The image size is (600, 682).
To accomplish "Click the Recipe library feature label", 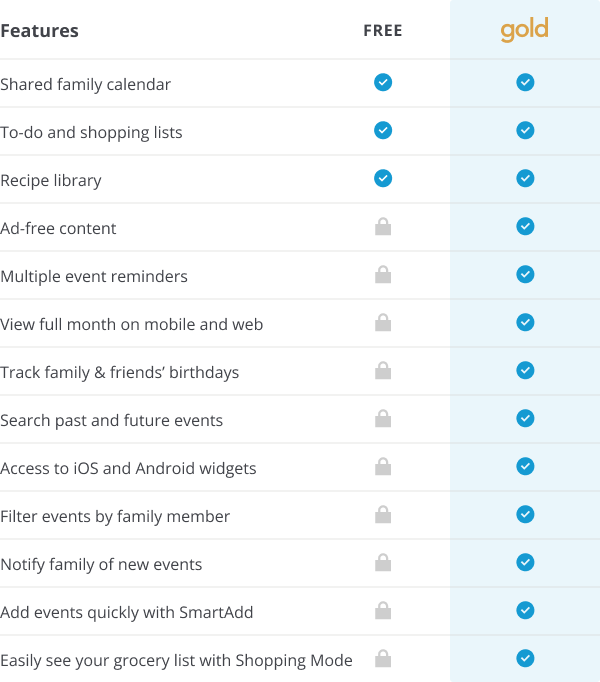I will point(51,181).
